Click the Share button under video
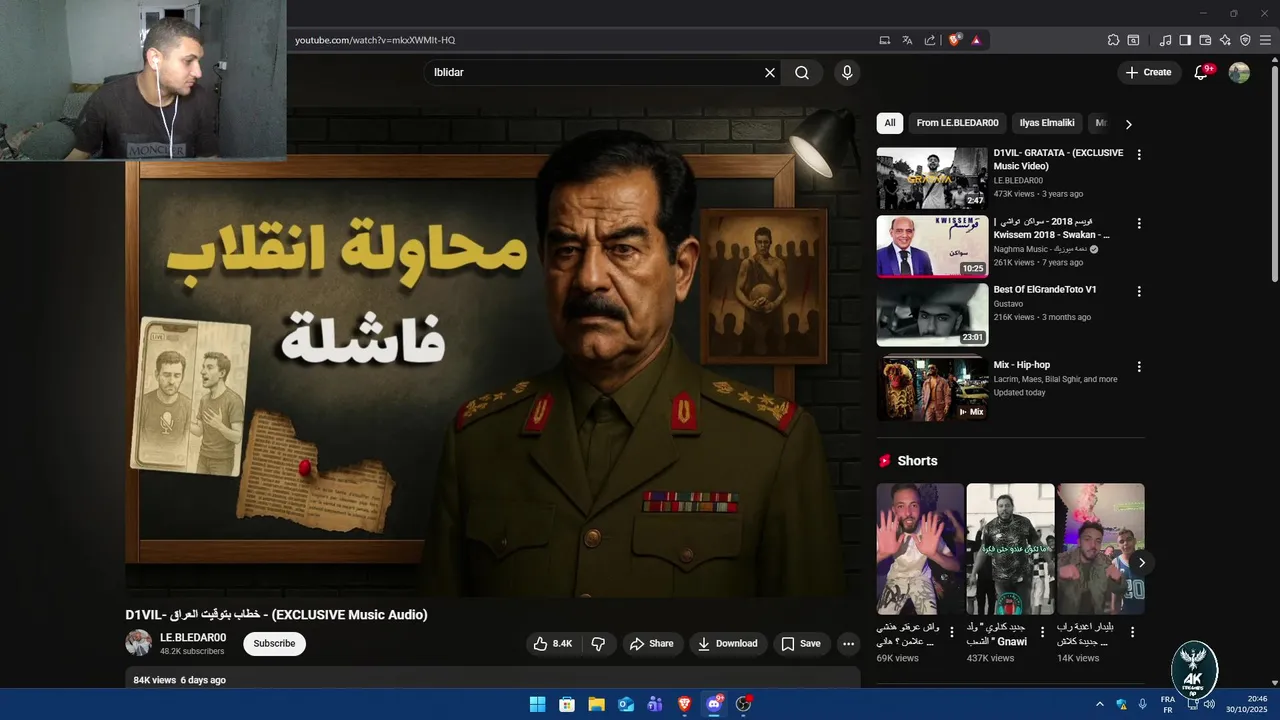Screen dimensions: 1280x720 [651, 644]
